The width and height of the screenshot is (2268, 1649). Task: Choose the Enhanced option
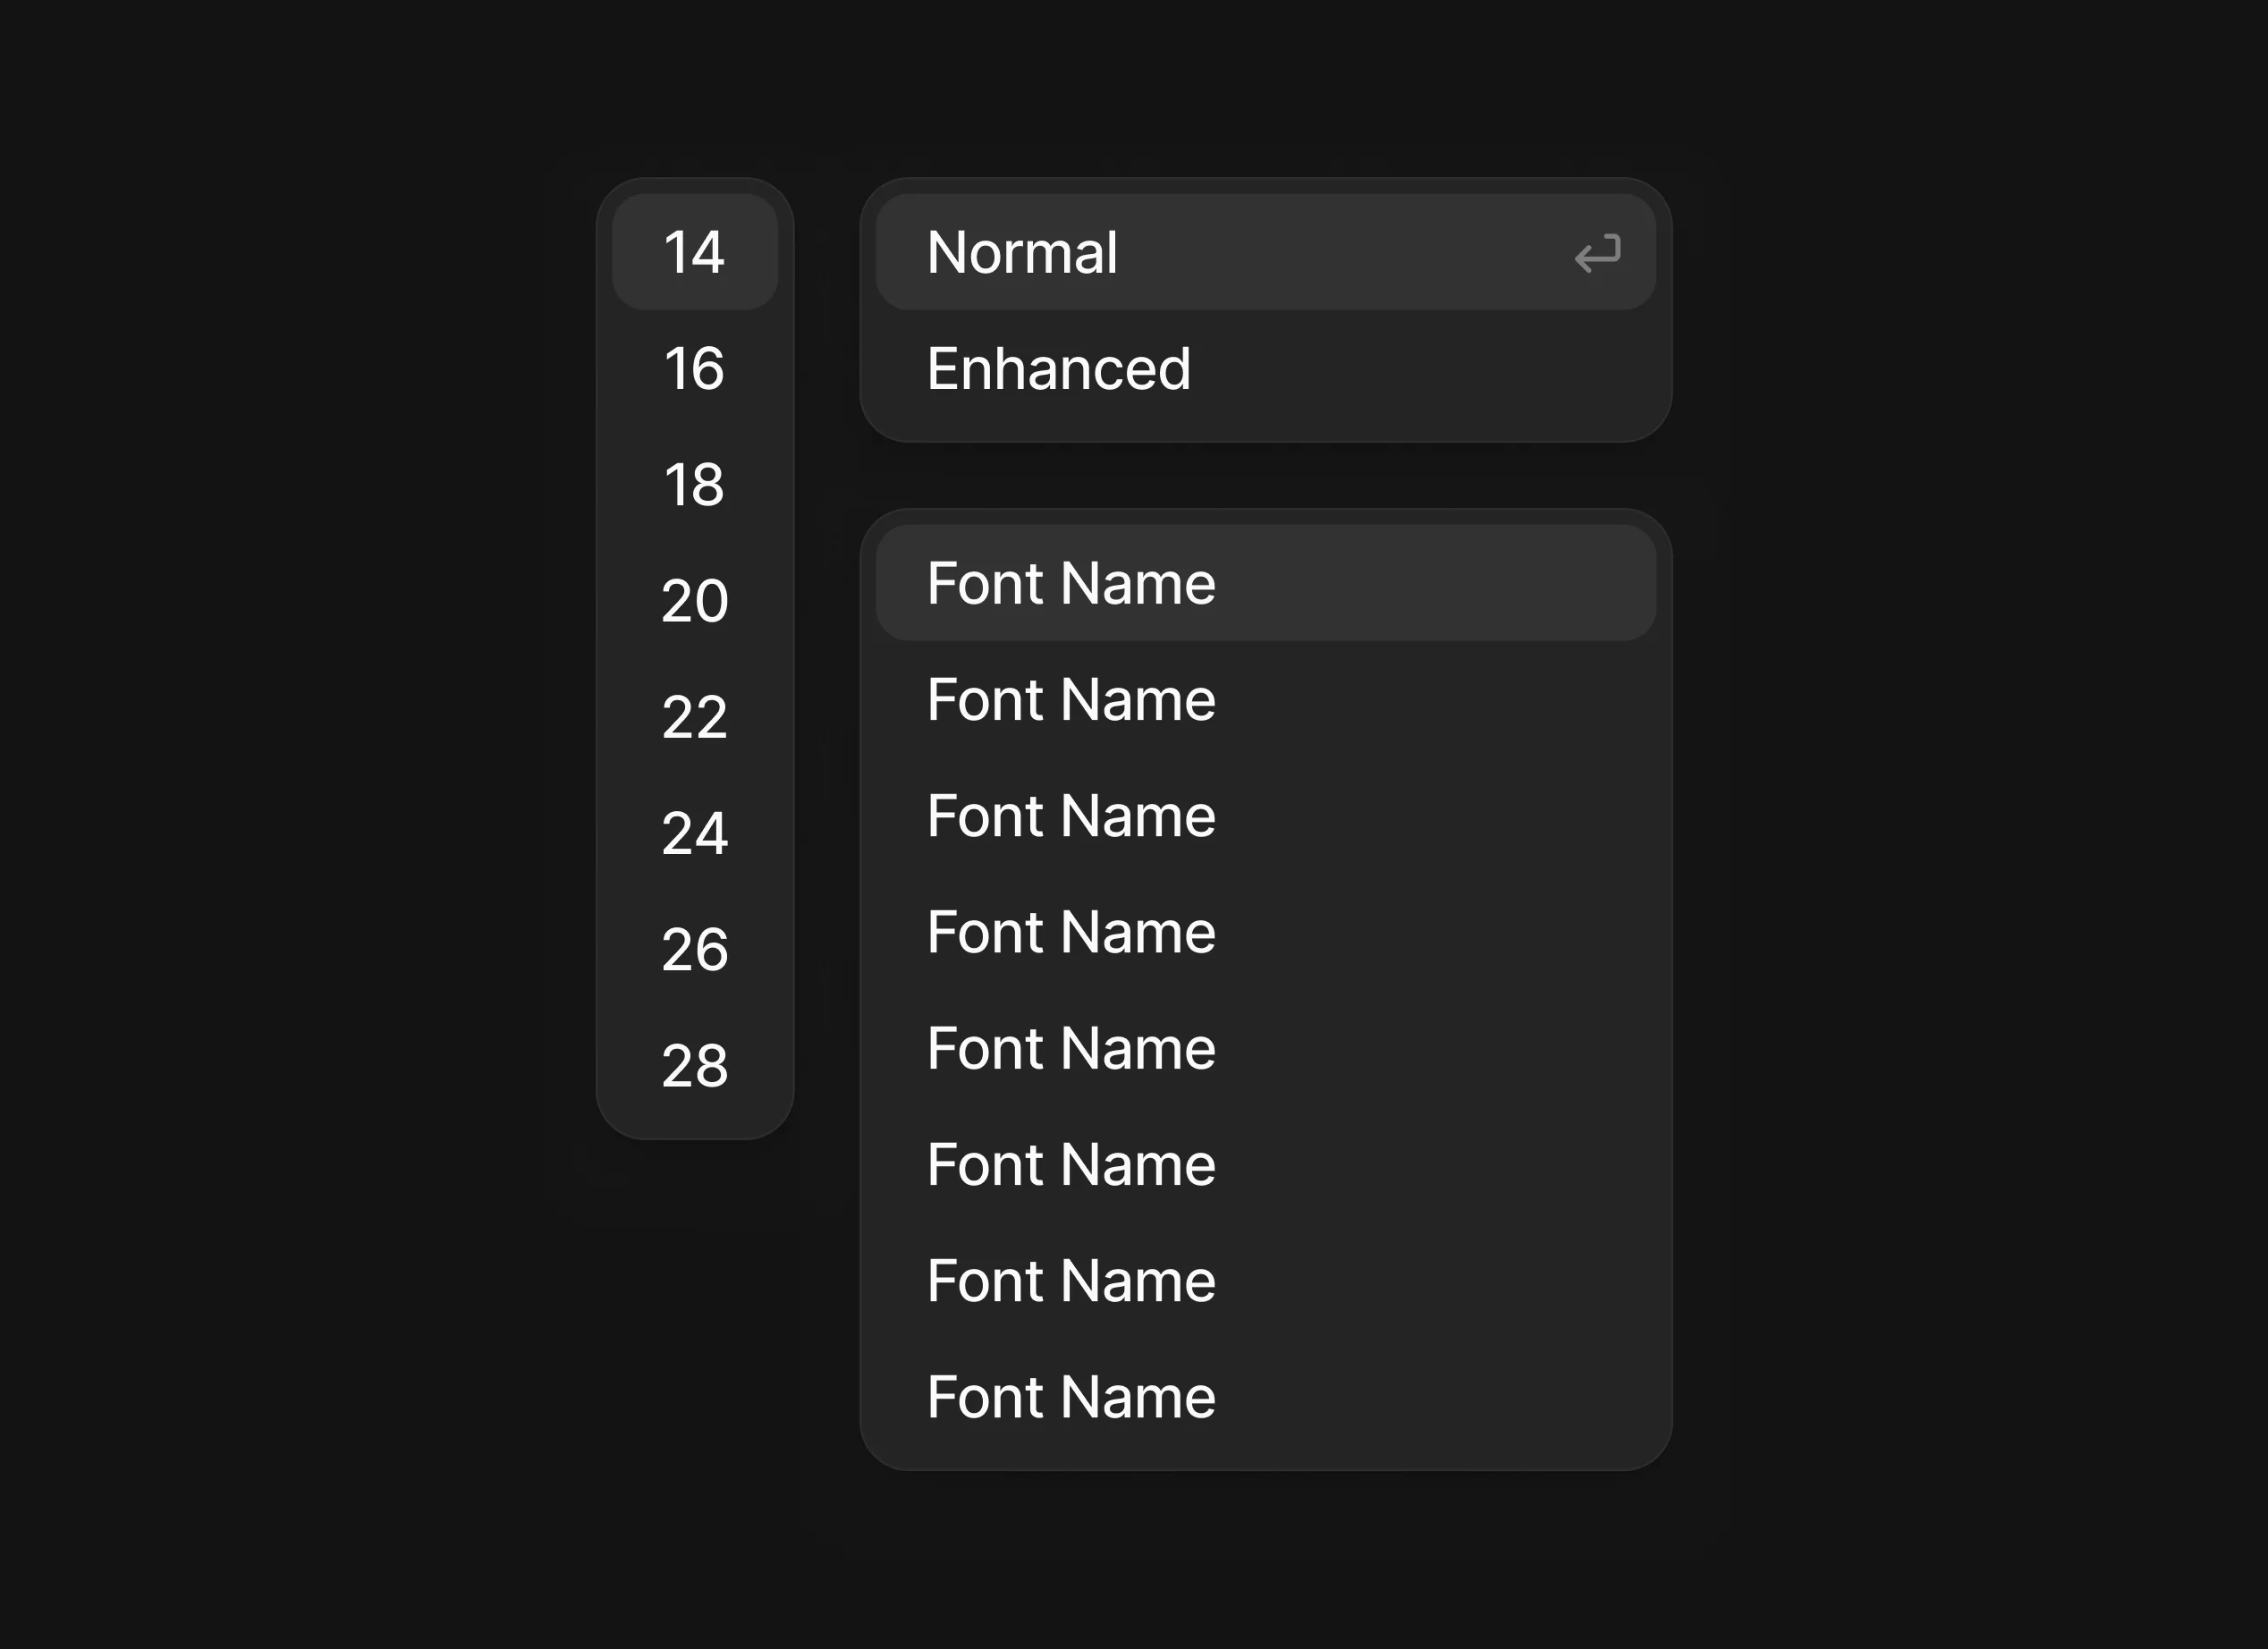coord(1058,368)
